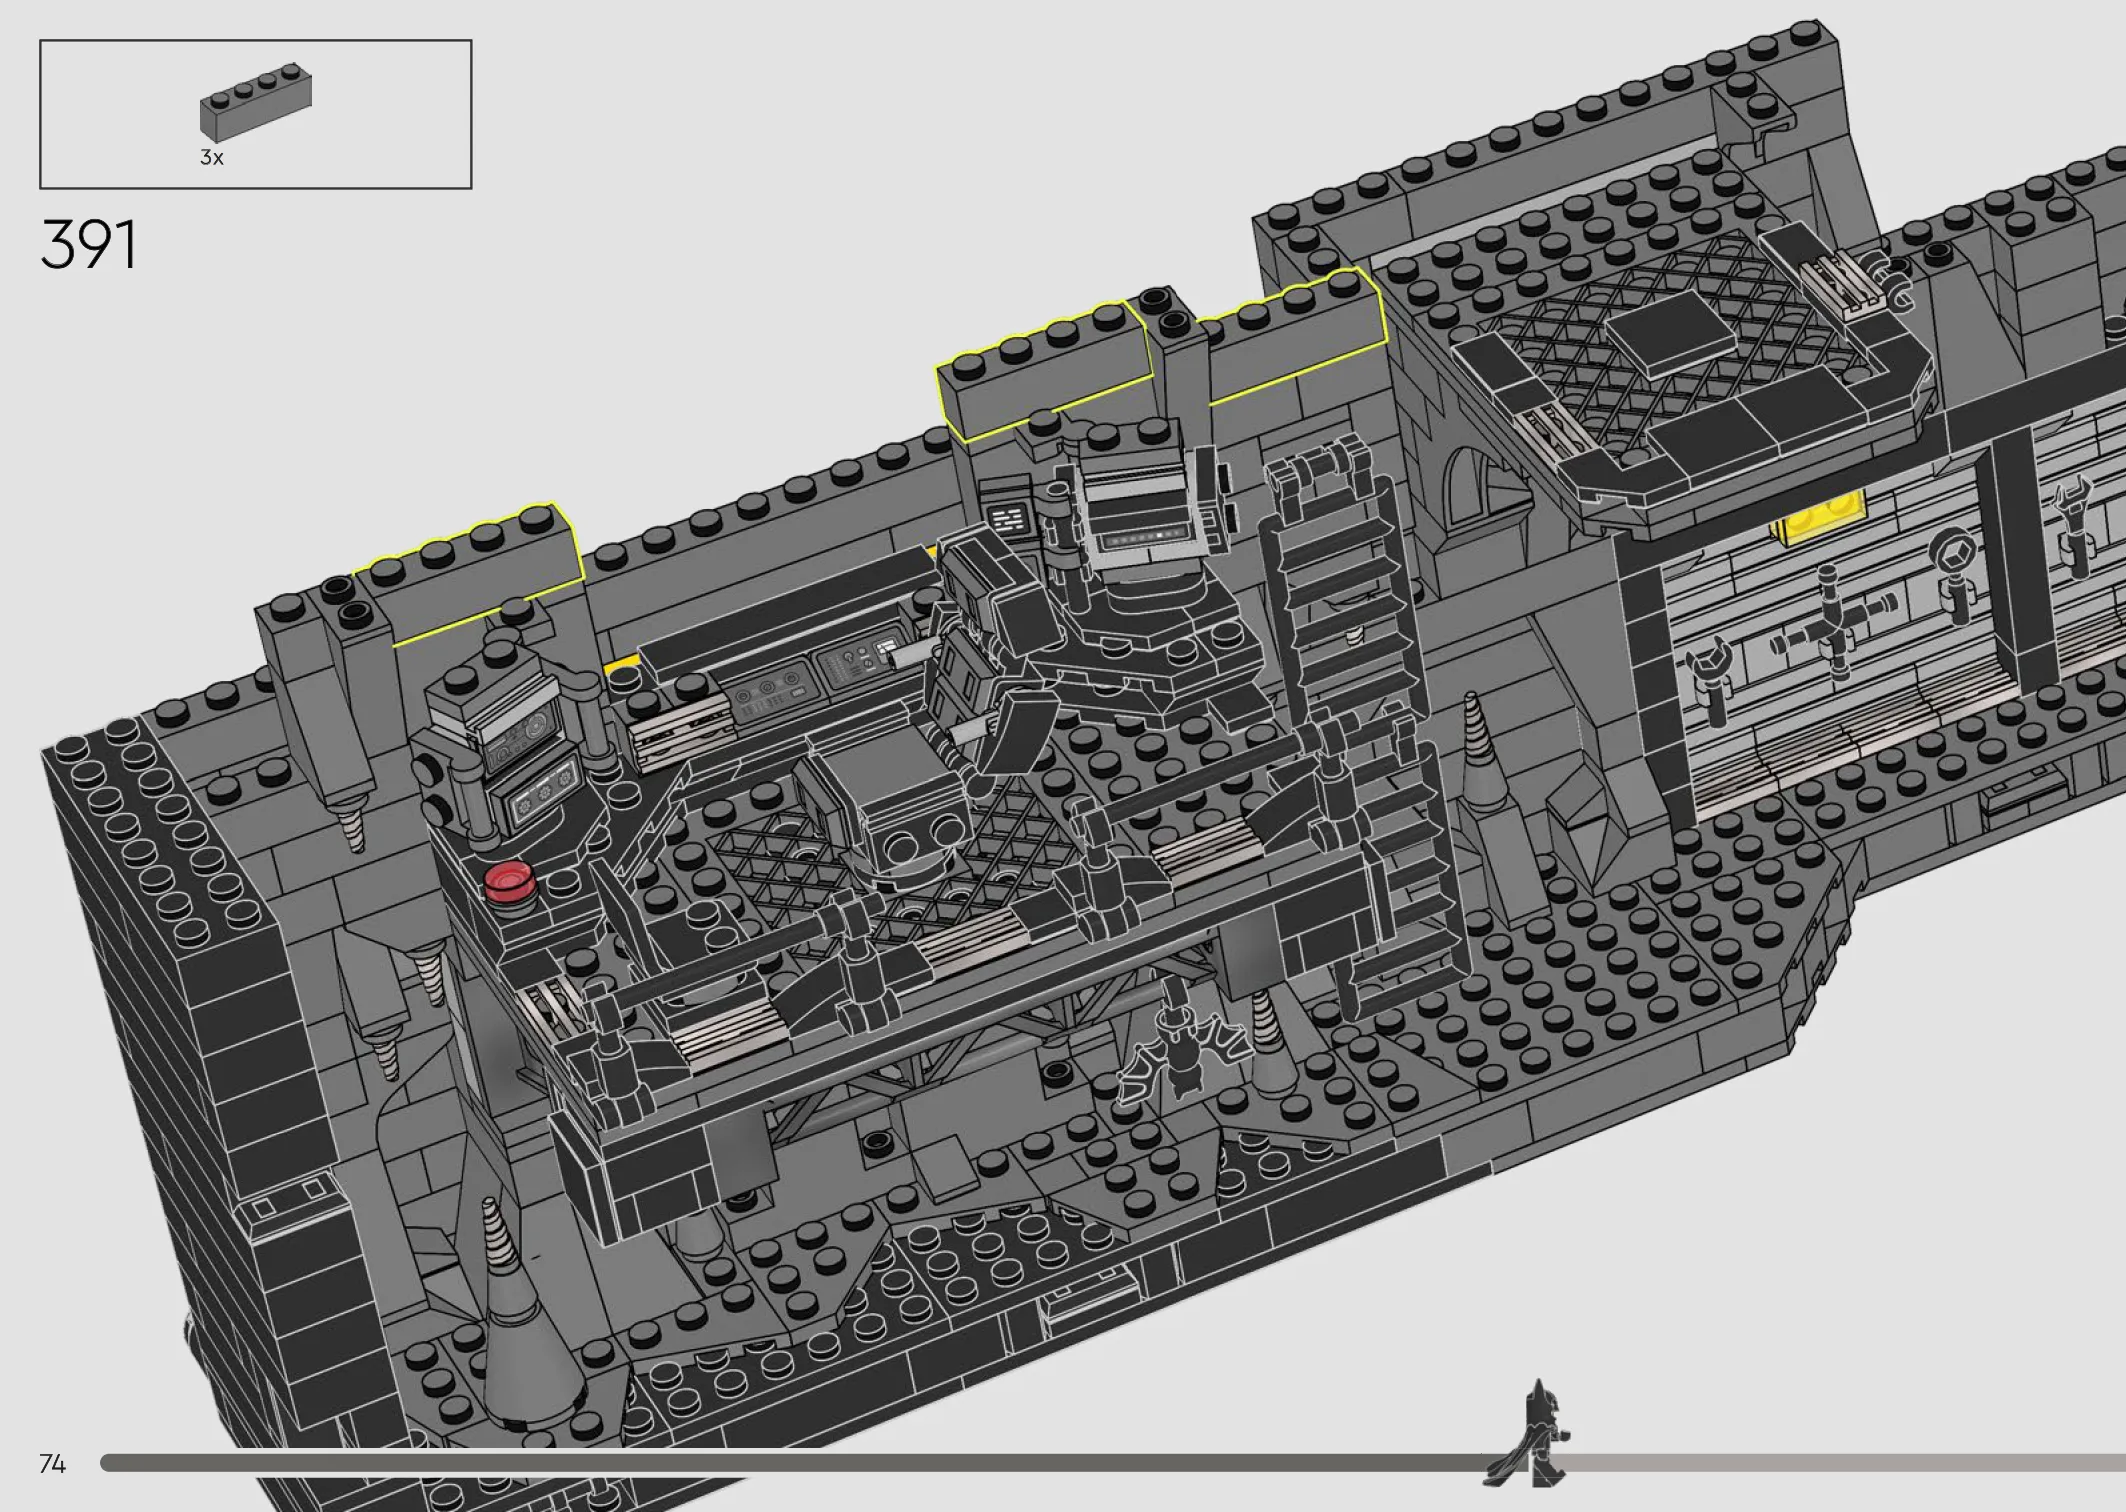Click page number 74
2126x1512 pixels.
point(52,1464)
